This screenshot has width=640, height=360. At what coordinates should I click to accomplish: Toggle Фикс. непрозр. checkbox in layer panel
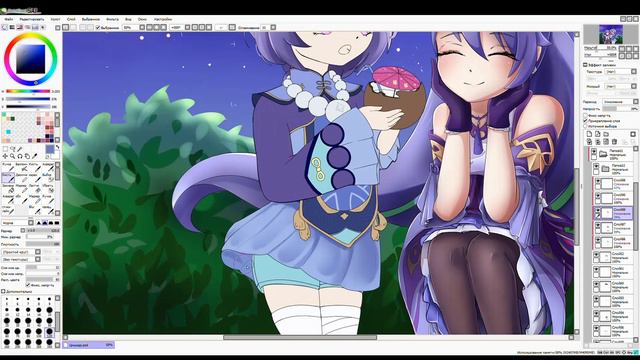[586, 116]
